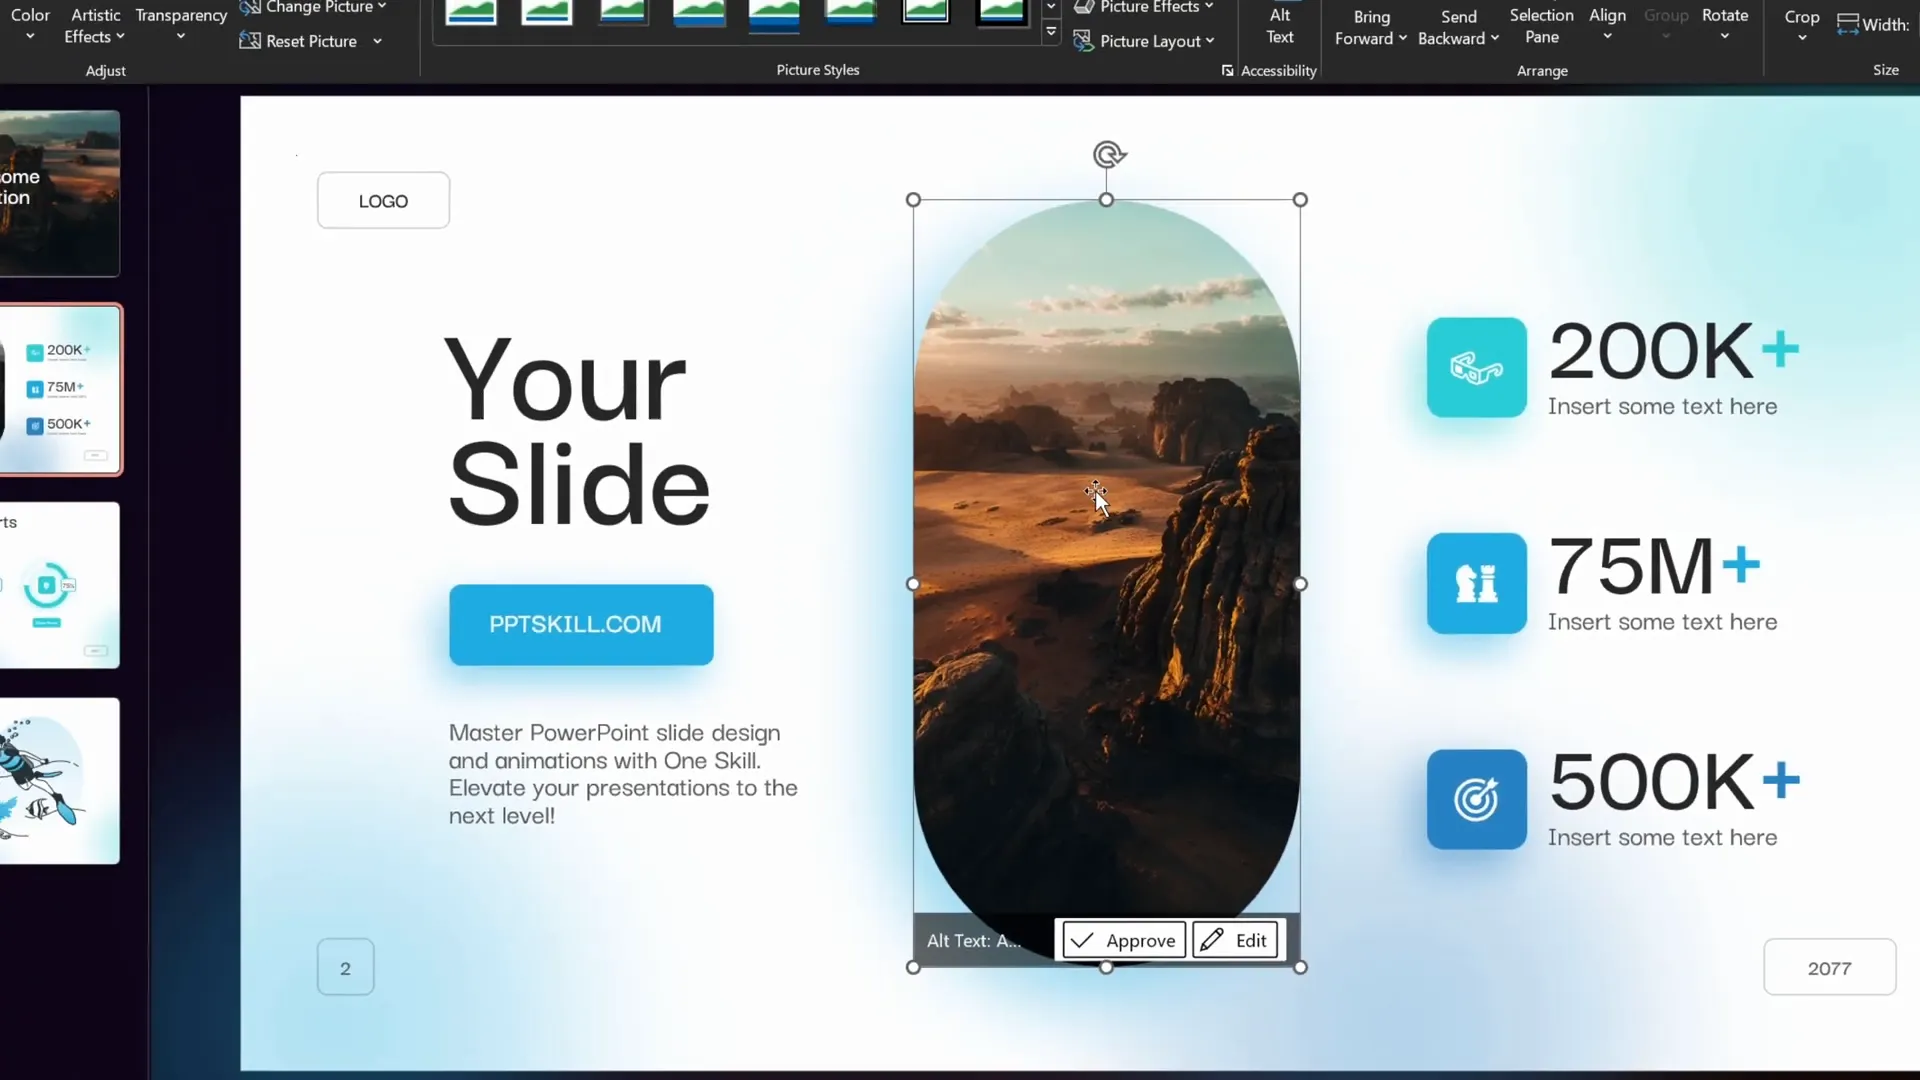This screenshot has width=1920, height=1080.
Task: Select the scuba diver slide thumbnail
Action: click(x=60, y=781)
